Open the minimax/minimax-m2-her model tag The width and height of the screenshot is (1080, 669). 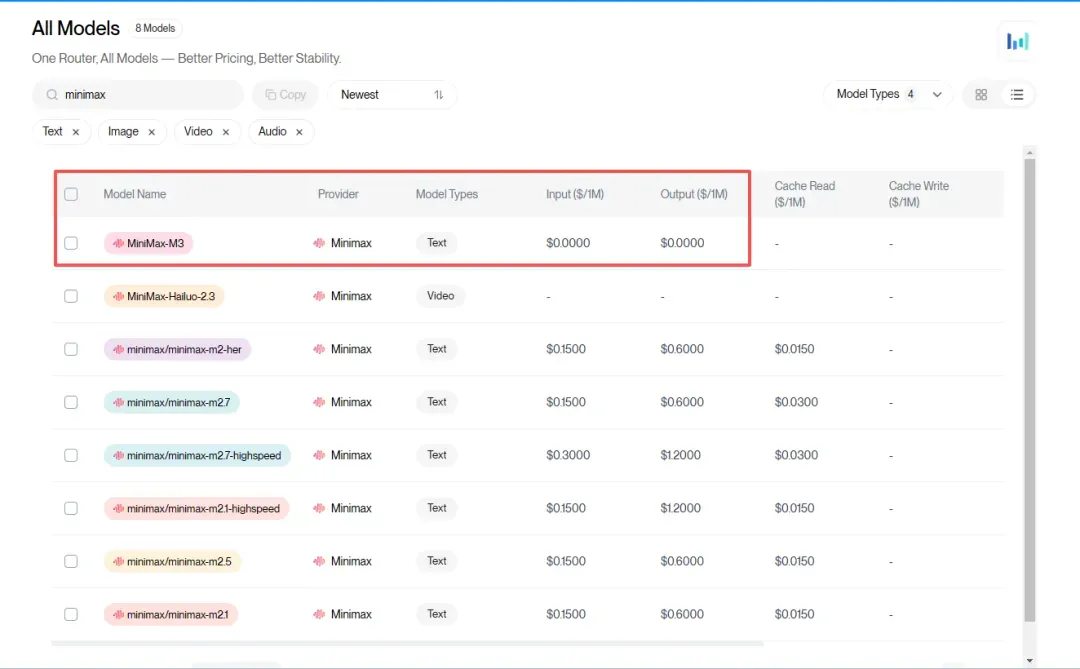click(x=177, y=349)
